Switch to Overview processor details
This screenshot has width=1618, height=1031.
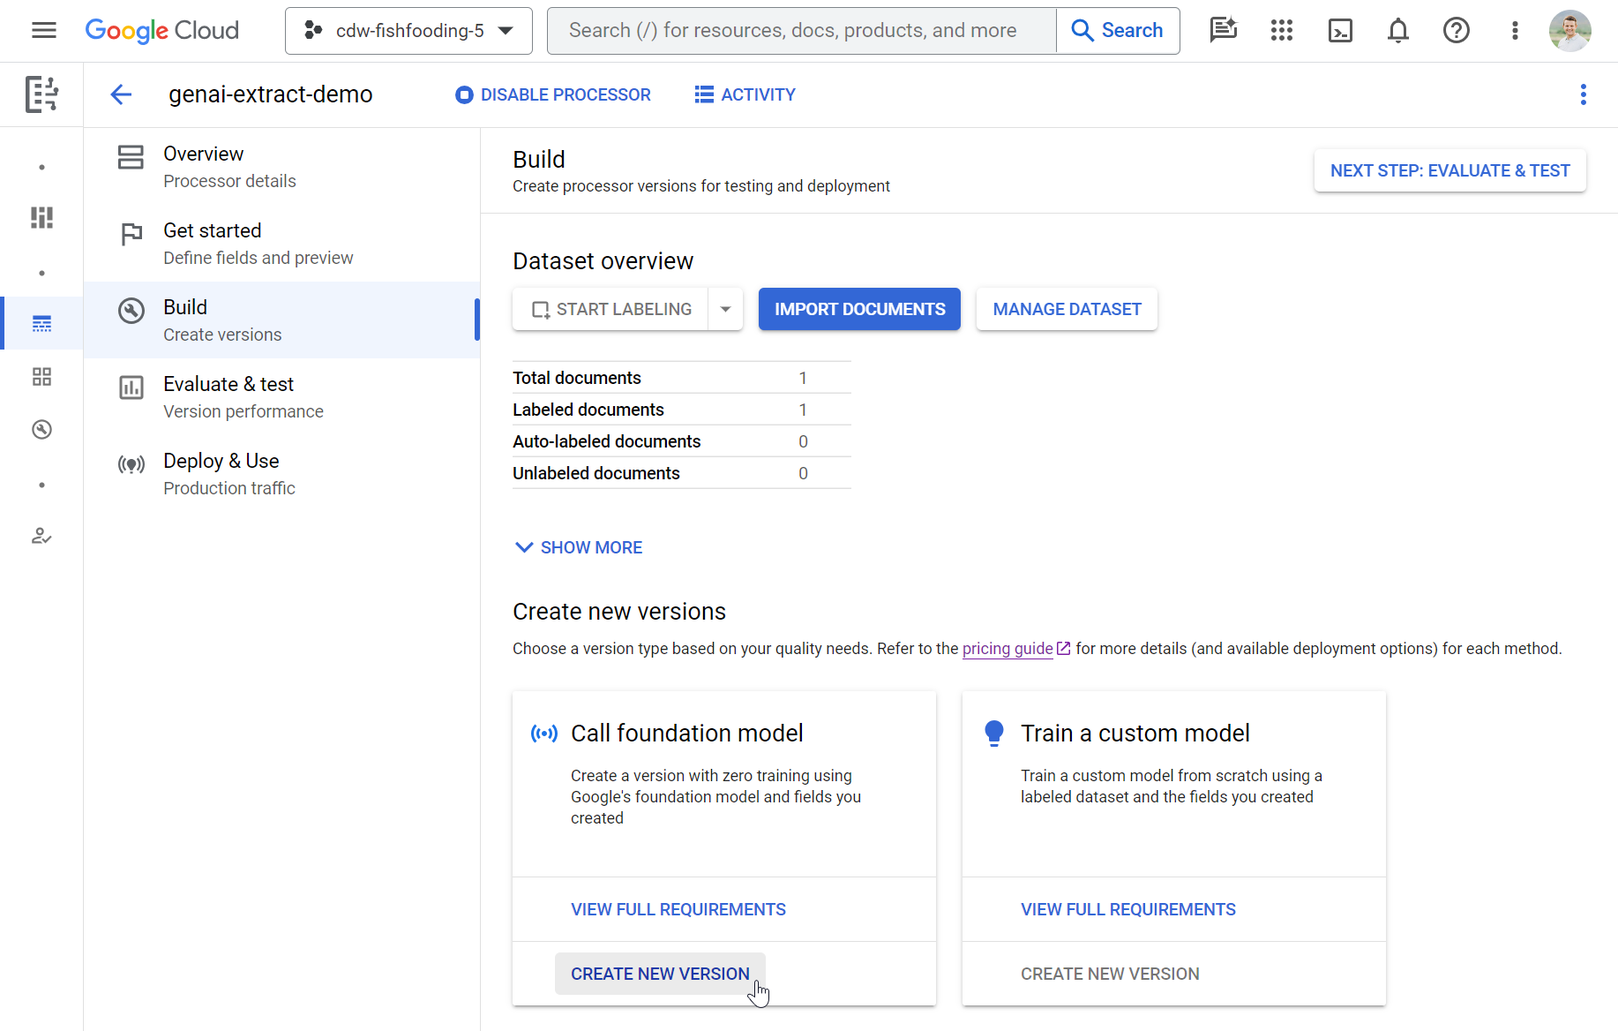(x=282, y=167)
